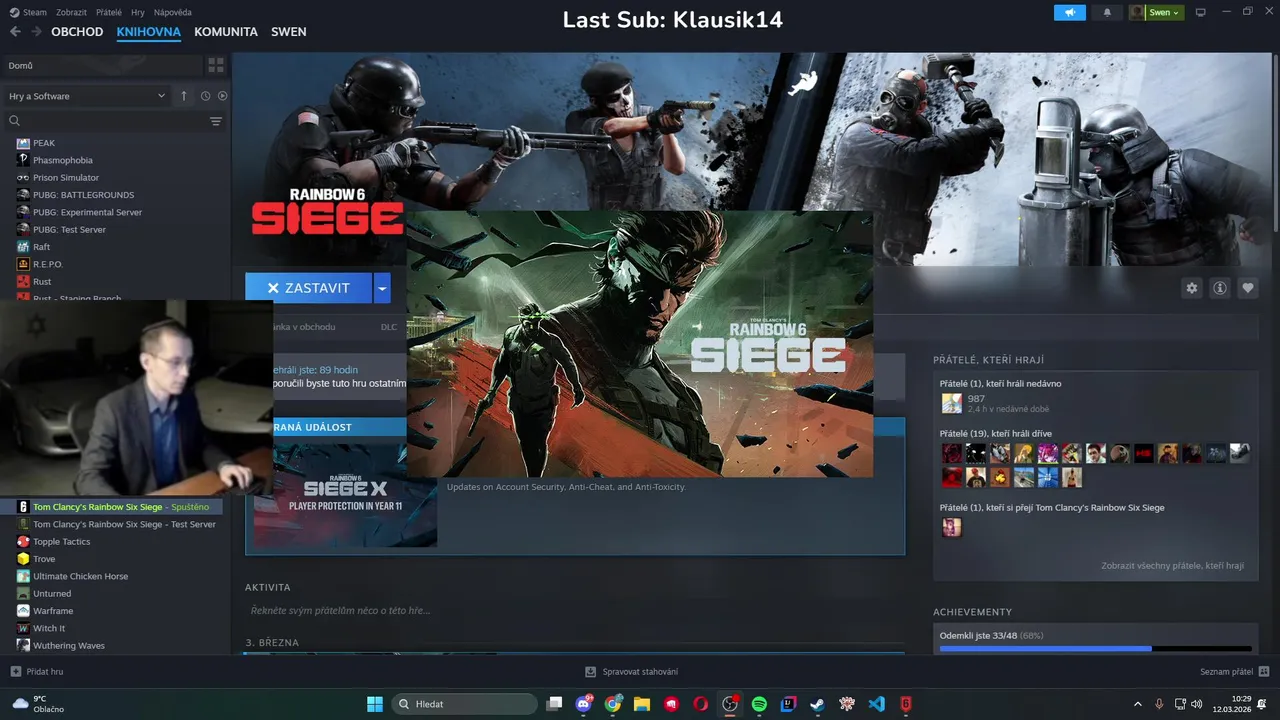Open Discord from the taskbar
This screenshot has height=720, width=1280.
coord(584,704)
